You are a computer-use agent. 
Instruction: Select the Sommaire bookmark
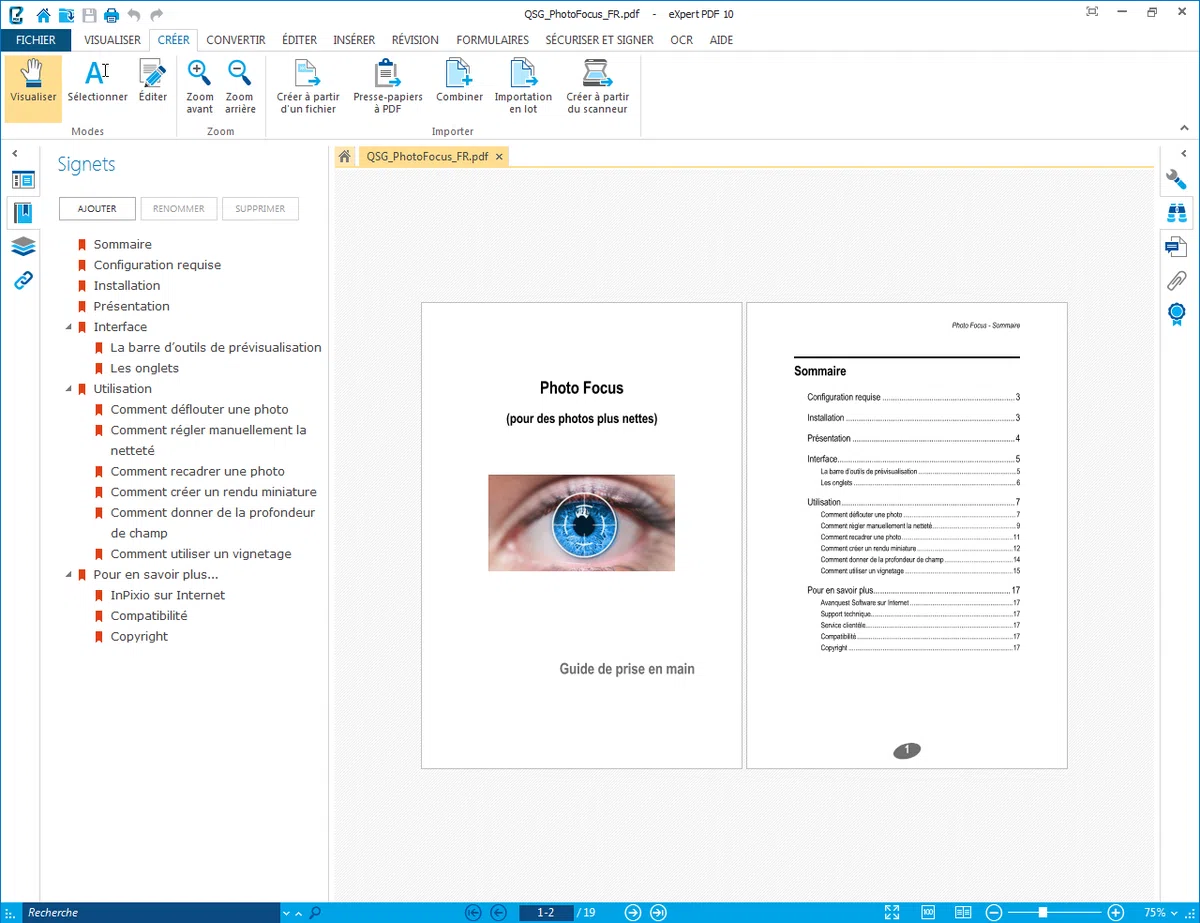click(x=123, y=244)
